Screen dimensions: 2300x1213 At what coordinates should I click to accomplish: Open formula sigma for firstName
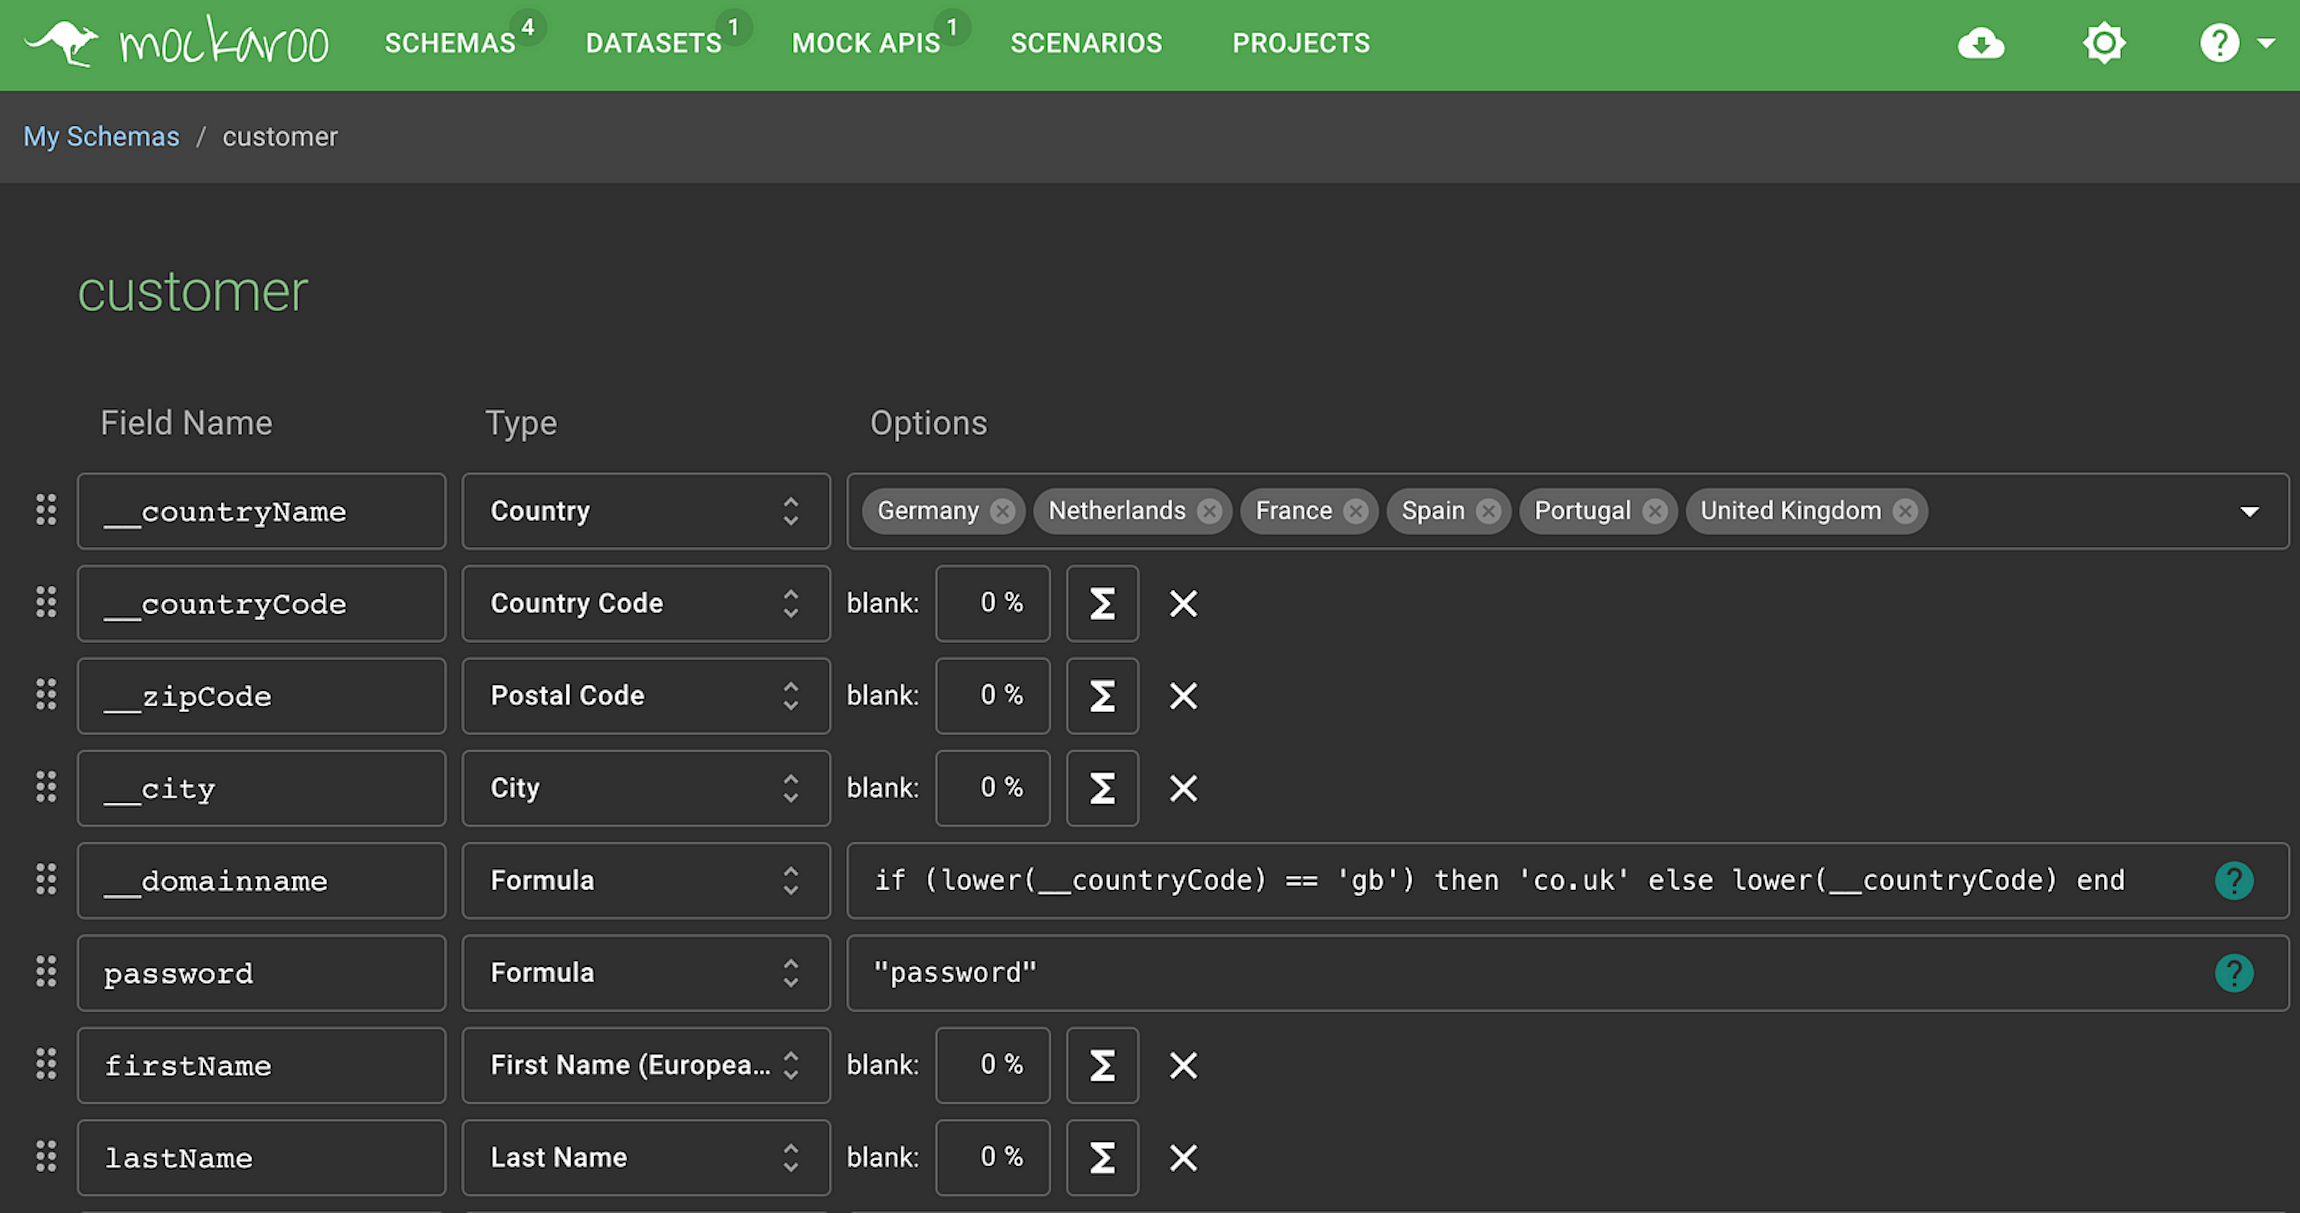[x=1102, y=1065]
